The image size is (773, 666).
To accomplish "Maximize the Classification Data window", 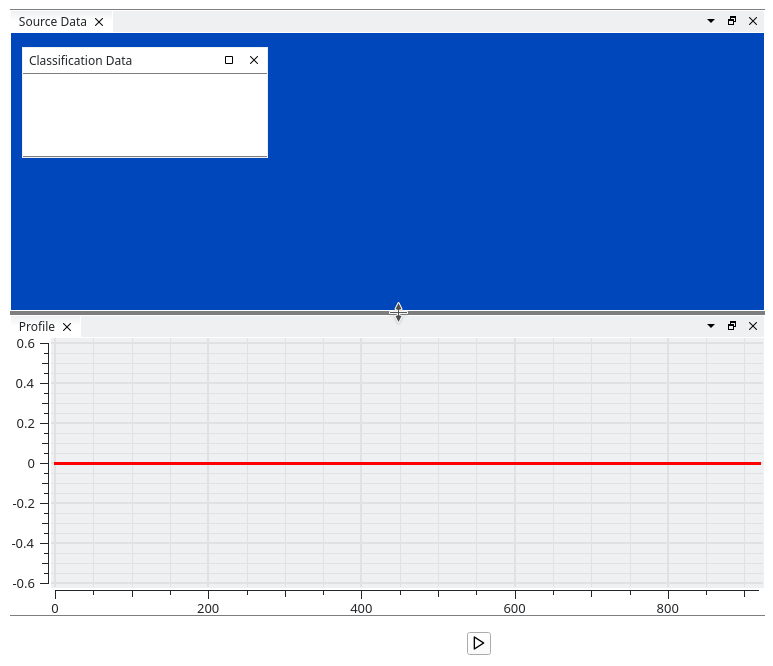I will tap(229, 60).
